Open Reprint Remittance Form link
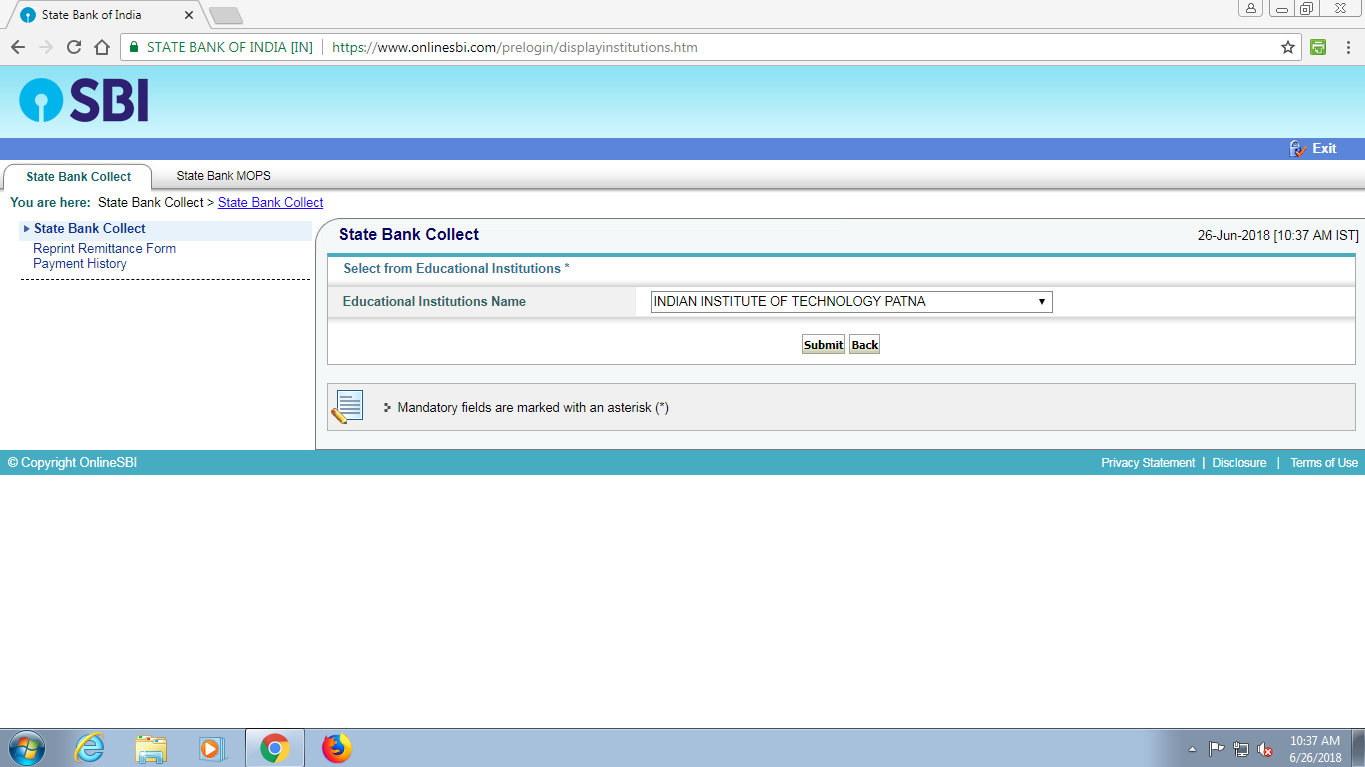 [104, 248]
